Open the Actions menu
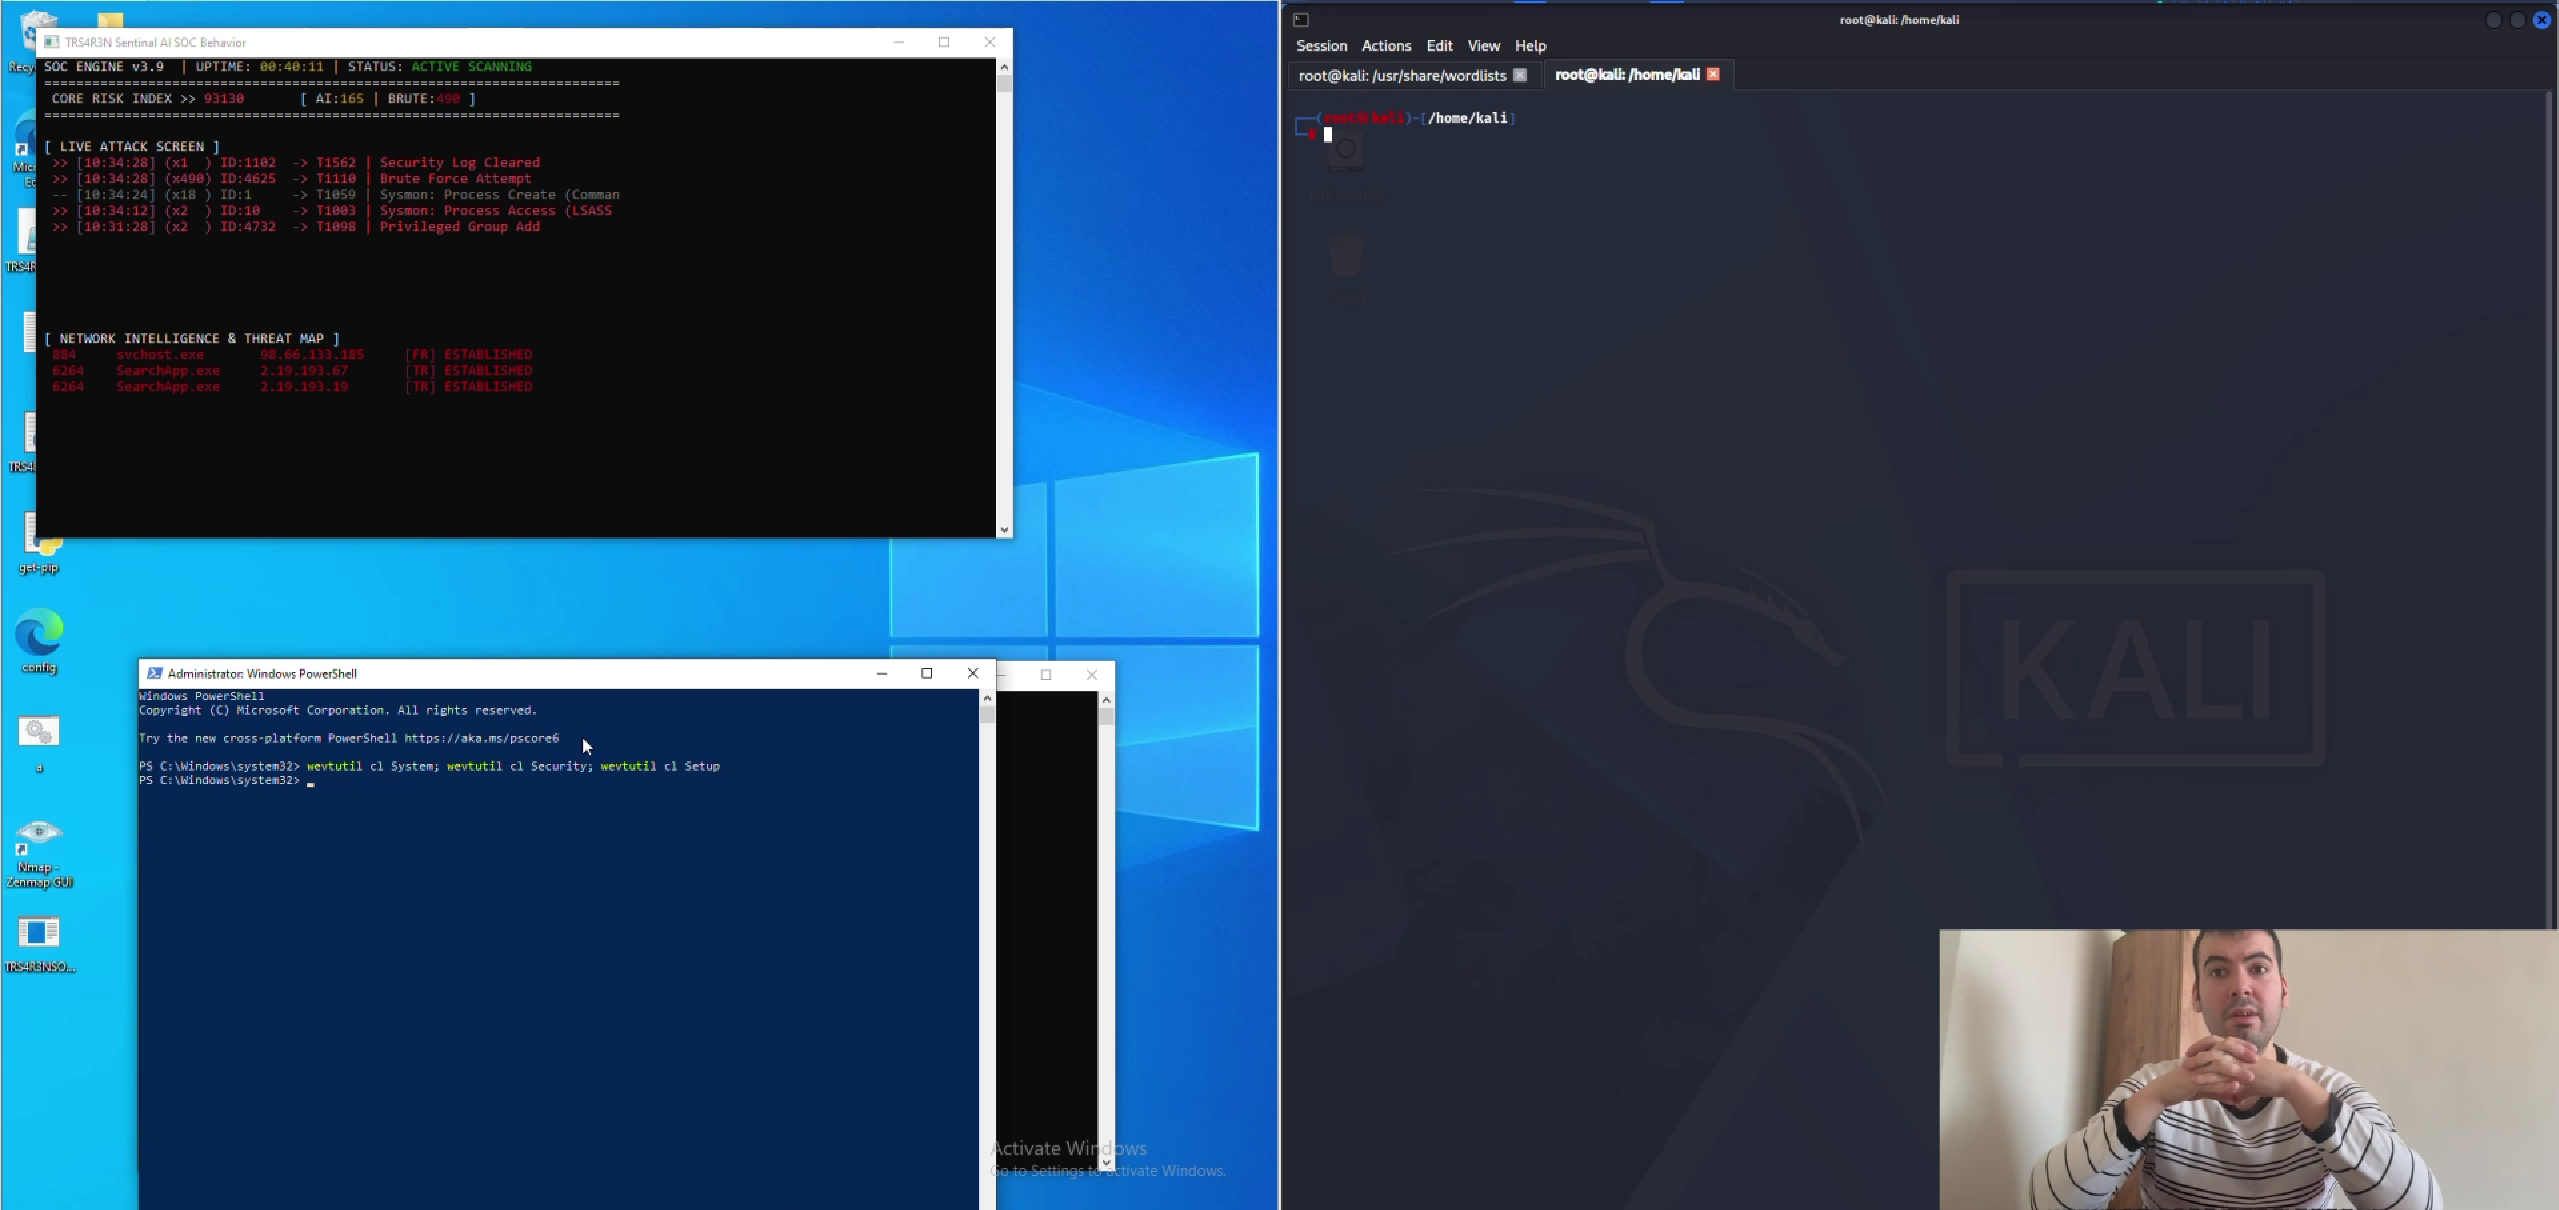 click(x=1386, y=46)
